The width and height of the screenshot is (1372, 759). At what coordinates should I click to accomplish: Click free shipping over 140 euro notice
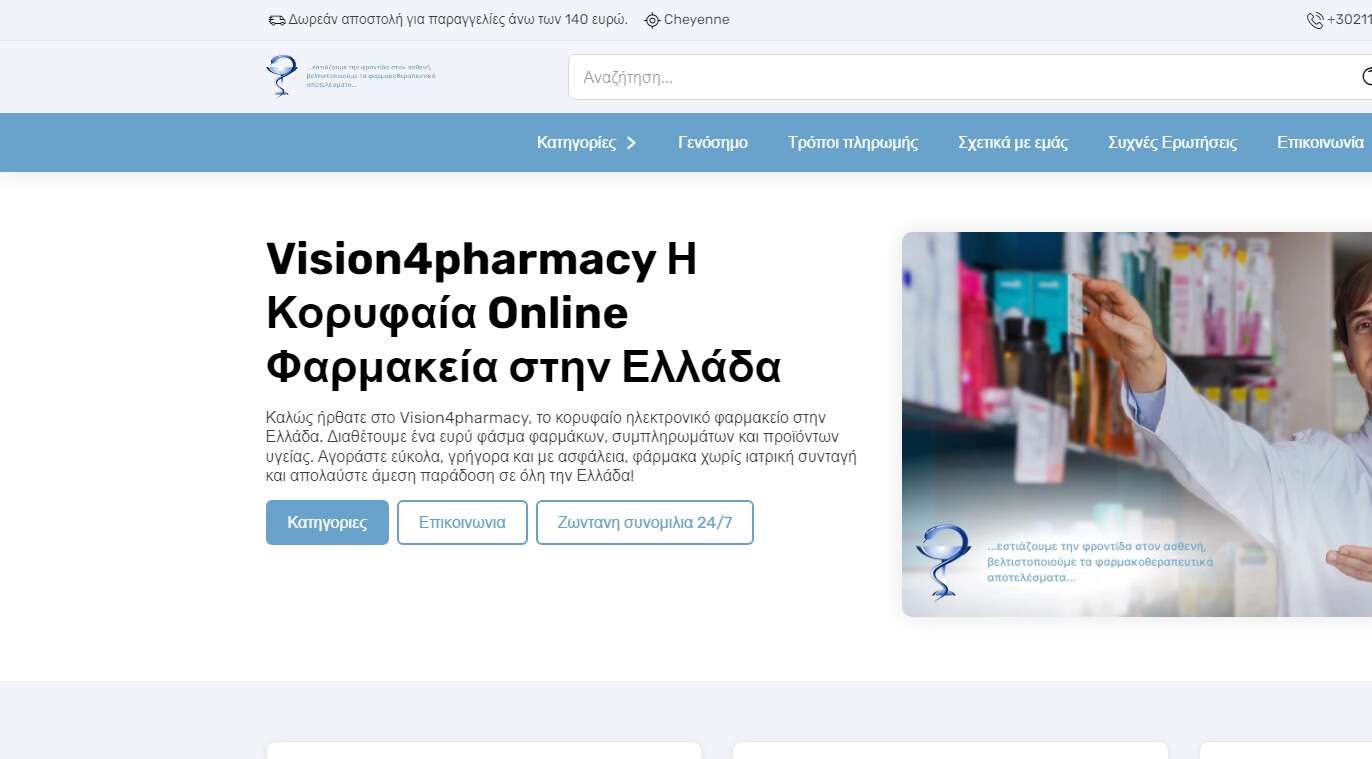point(458,20)
